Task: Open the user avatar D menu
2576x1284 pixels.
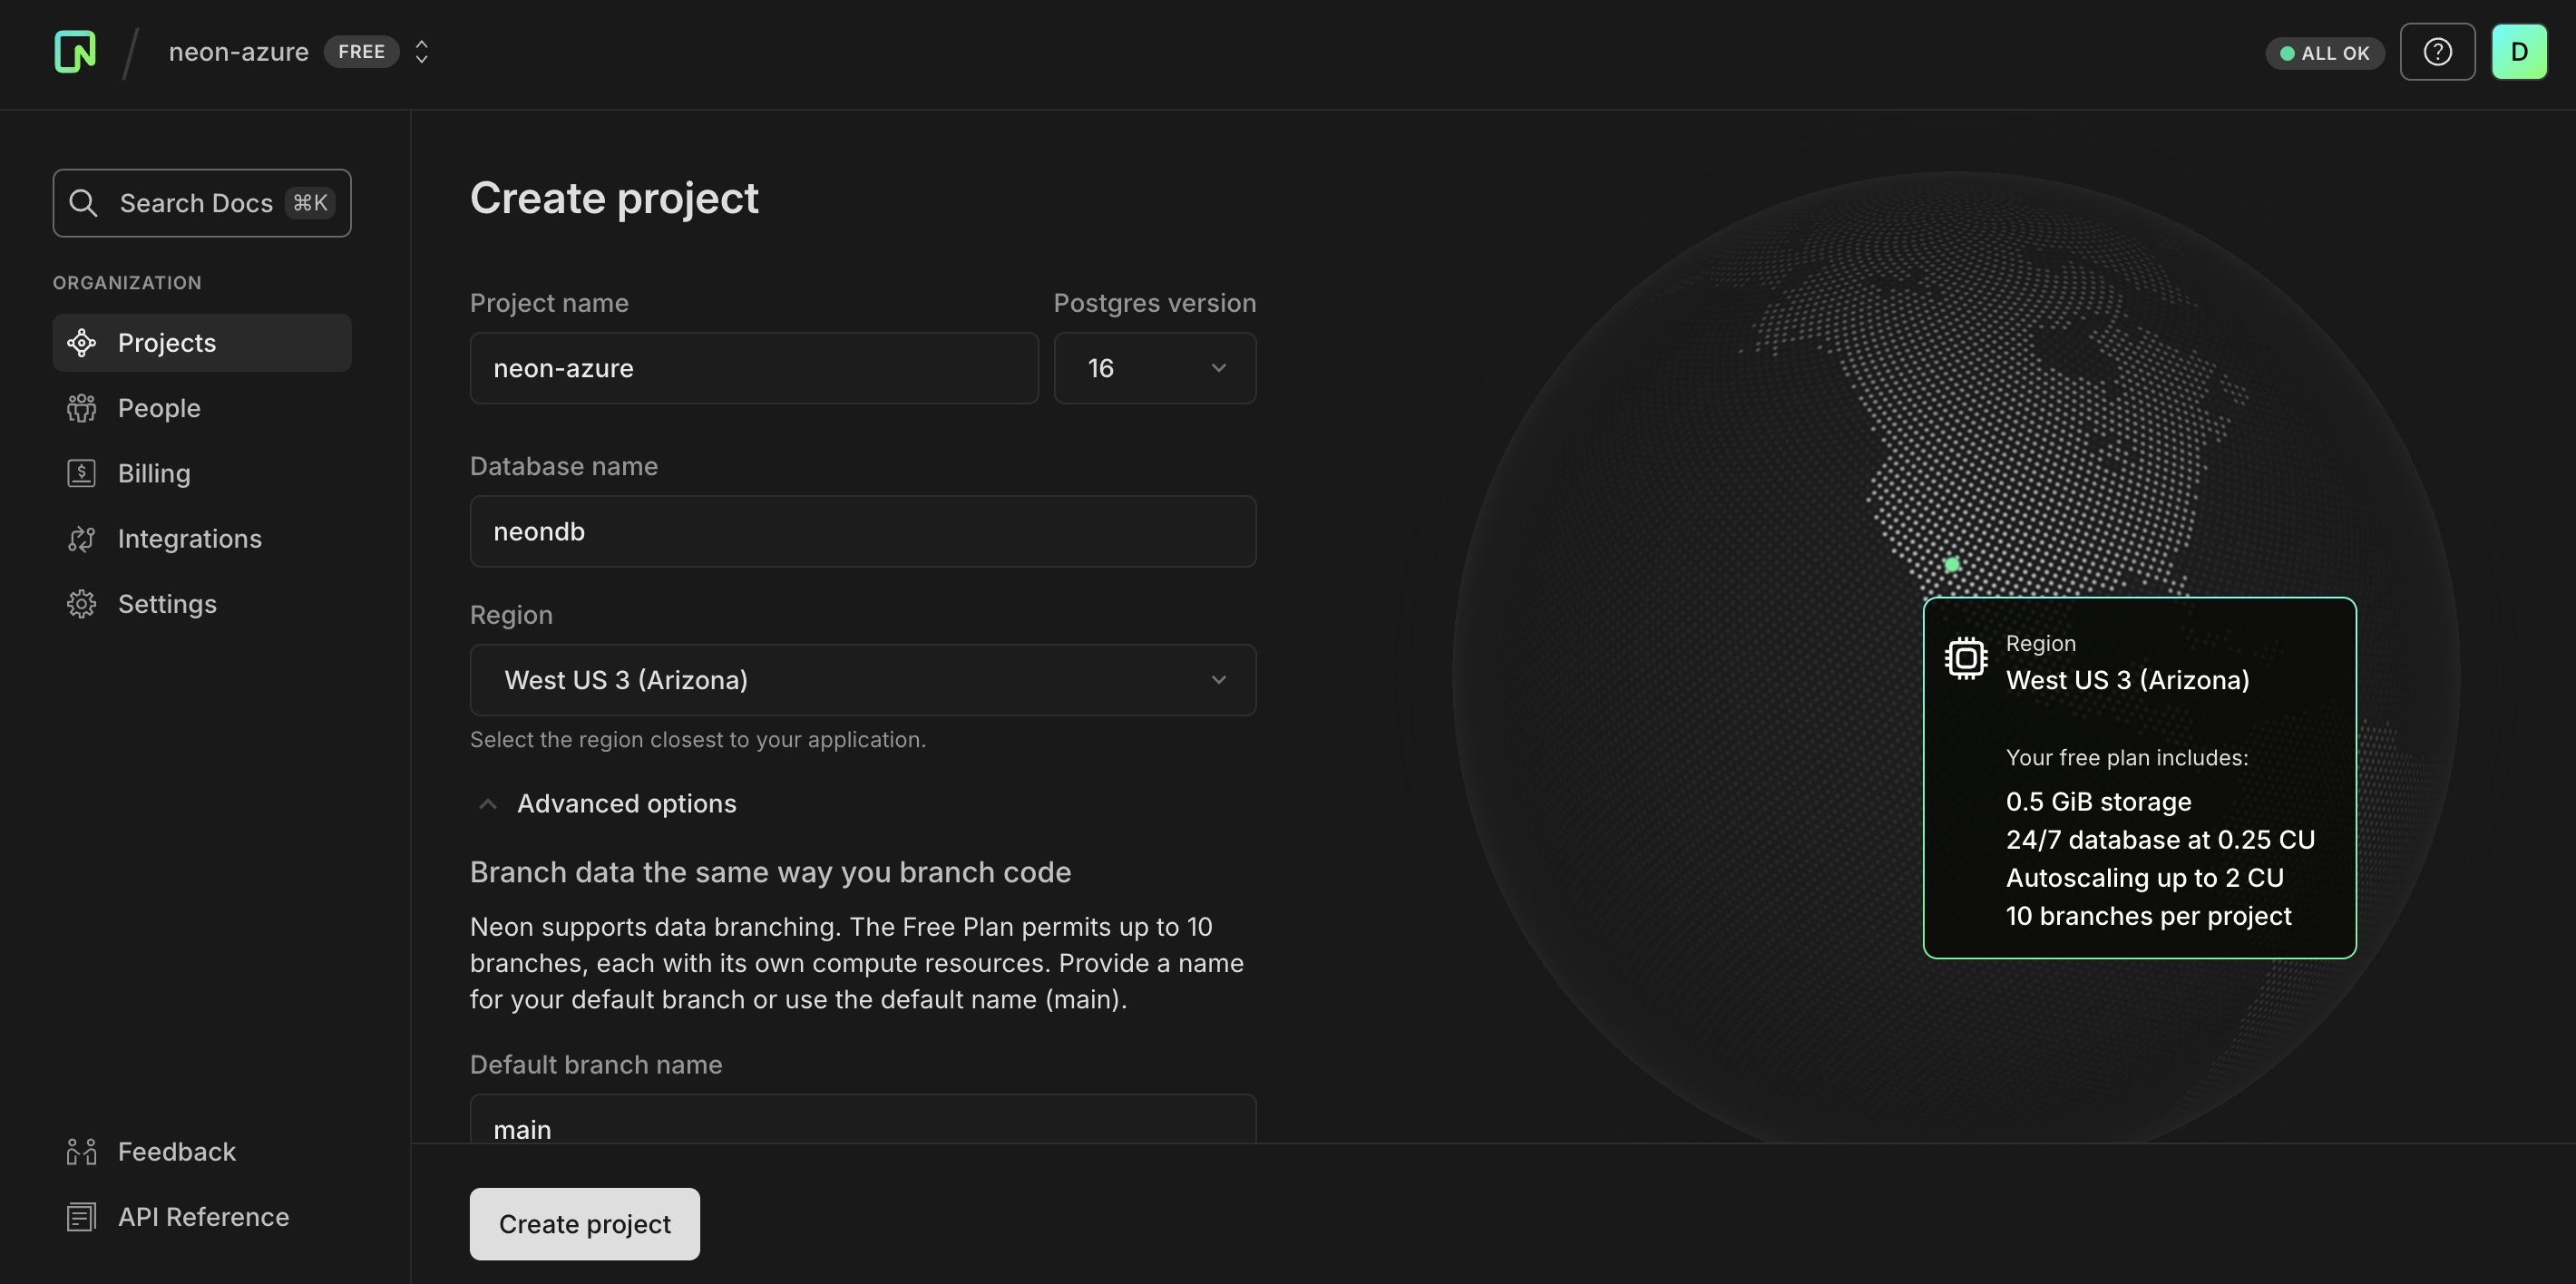Action: (2519, 52)
